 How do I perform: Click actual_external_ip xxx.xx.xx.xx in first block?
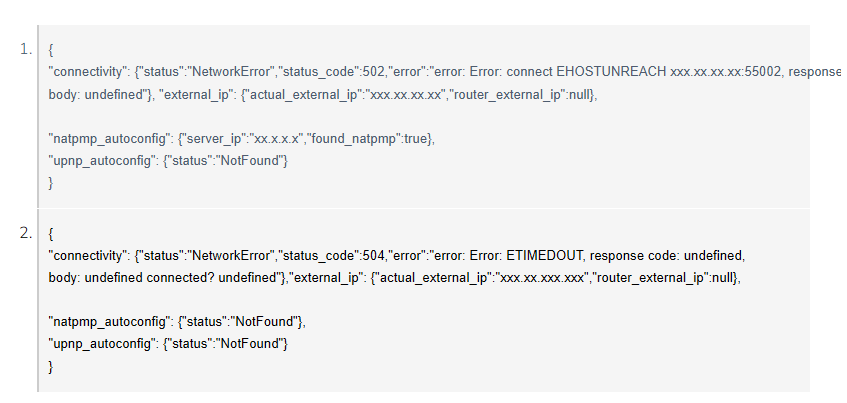406,95
